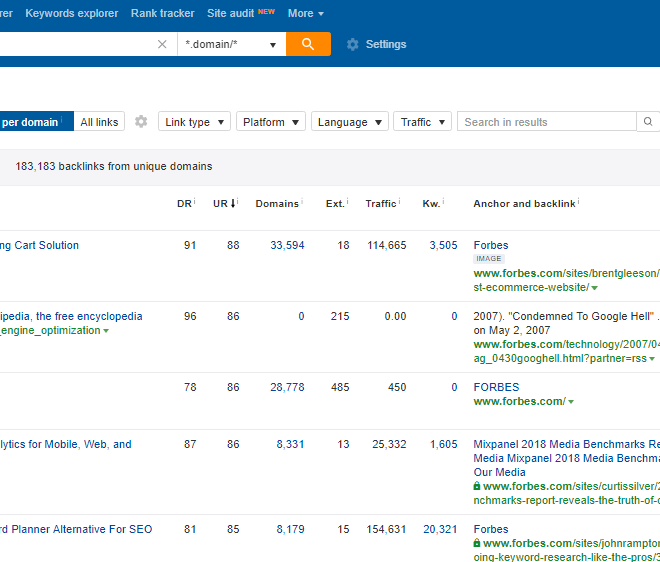Image resolution: width=660 pixels, height=562 pixels.
Task: Click the 20,321 keywords value
Action: pos(440,529)
